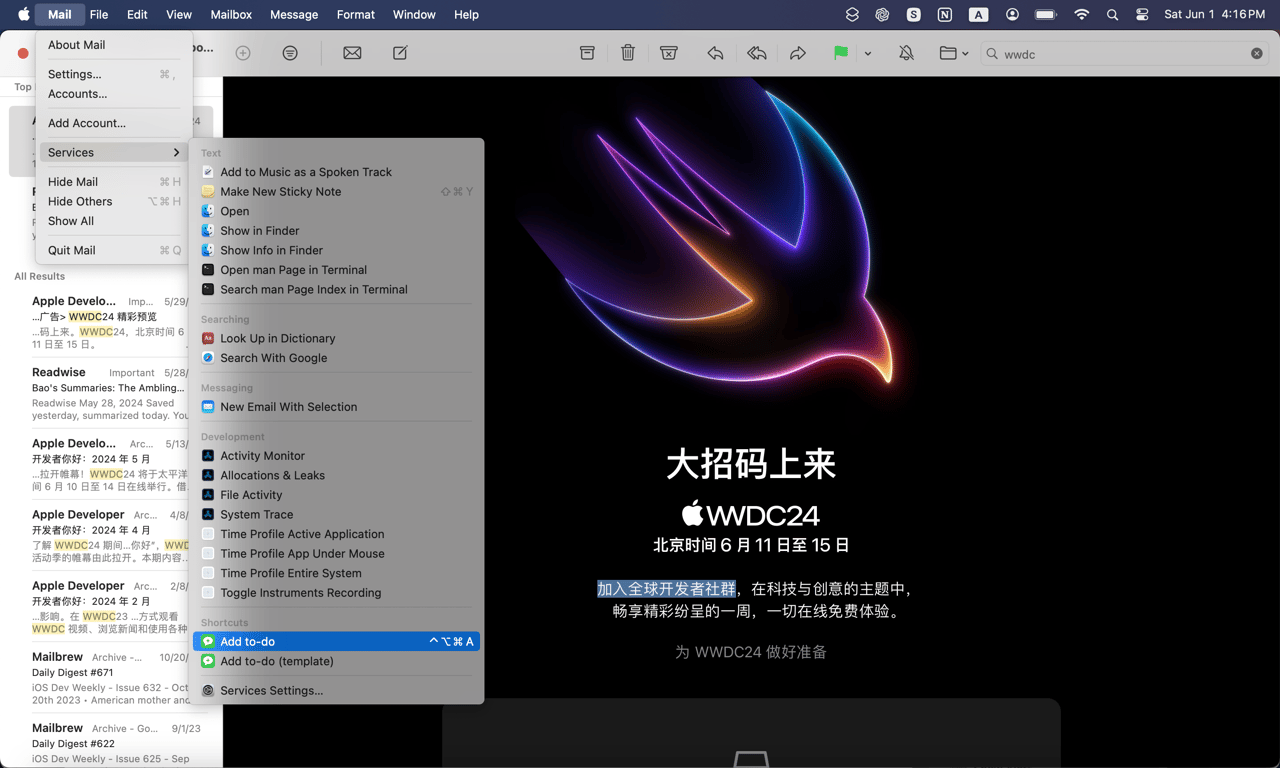Mute notifications for this conversation
This screenshot has height=768, width=1280.
tap(905, 53)
